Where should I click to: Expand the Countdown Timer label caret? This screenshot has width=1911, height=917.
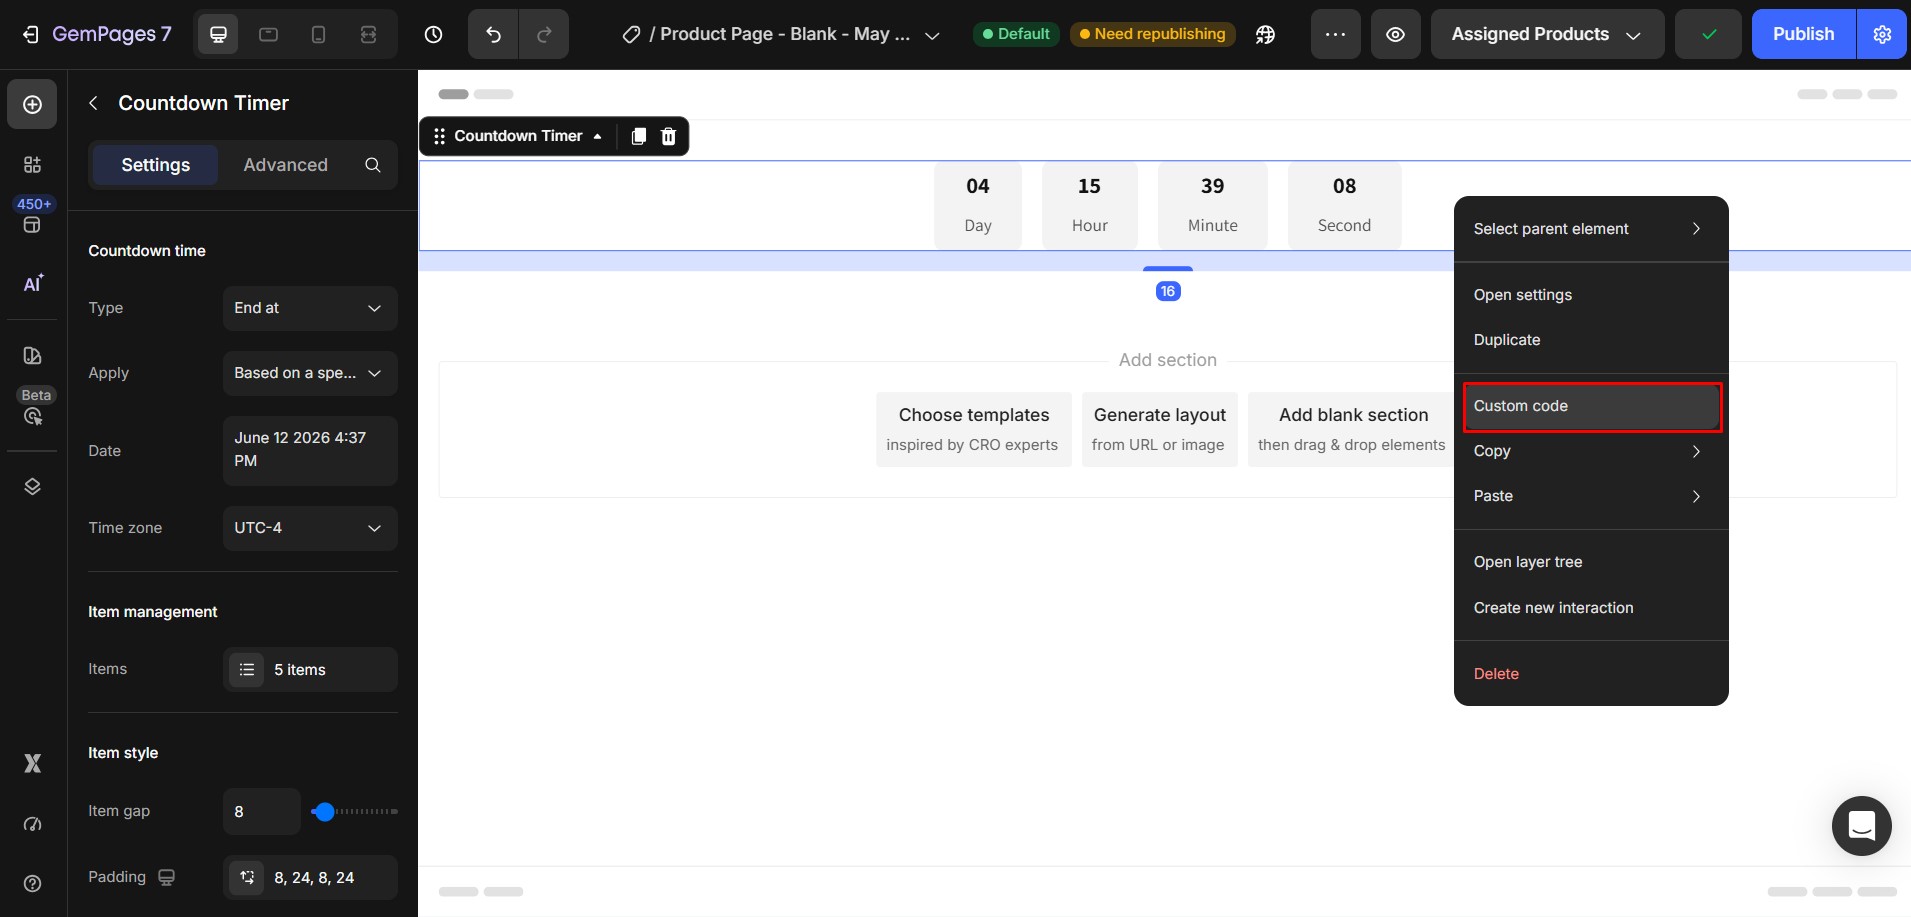click(x=598, y=137)
